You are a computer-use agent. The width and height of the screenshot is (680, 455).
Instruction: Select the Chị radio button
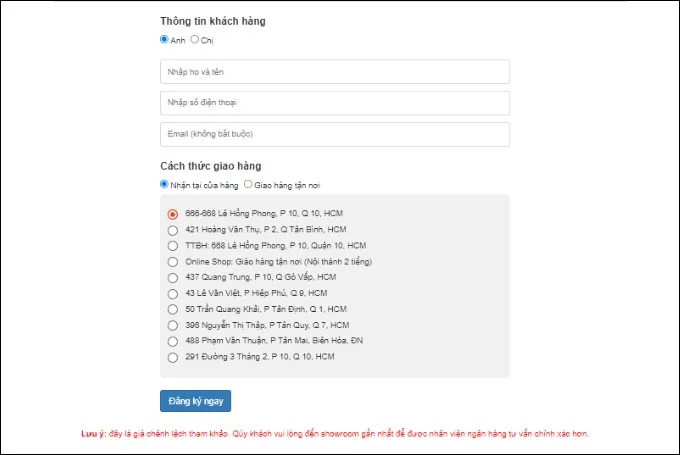click(195, 39)
